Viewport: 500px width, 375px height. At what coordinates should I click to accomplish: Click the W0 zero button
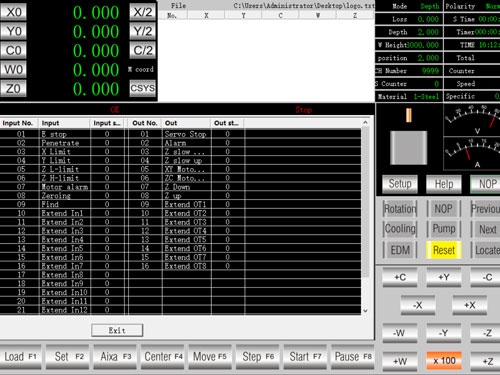(13, 69)
